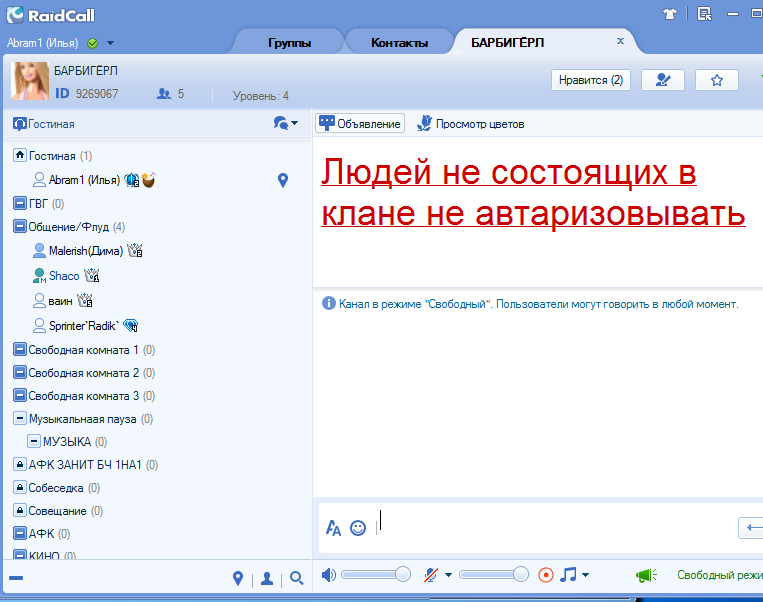
Task: Switch to the Группы tab
Action: 289,43
